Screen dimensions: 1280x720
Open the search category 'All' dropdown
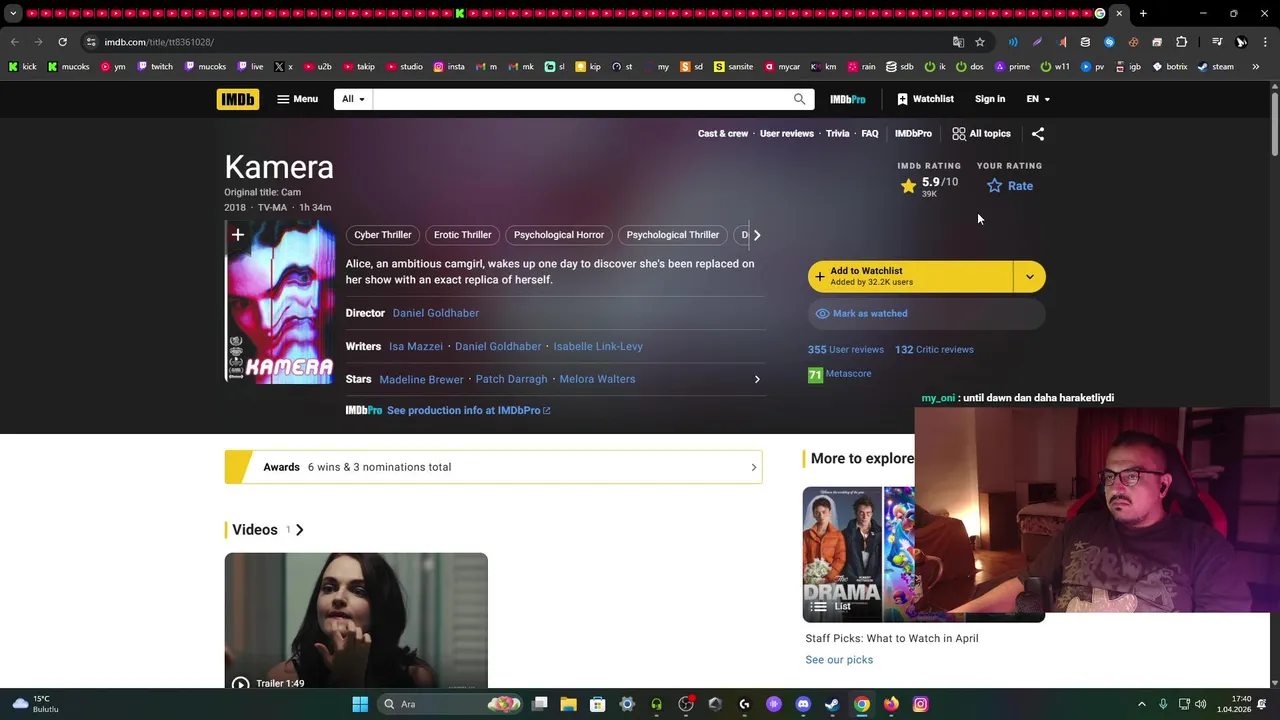coord(353,99)
